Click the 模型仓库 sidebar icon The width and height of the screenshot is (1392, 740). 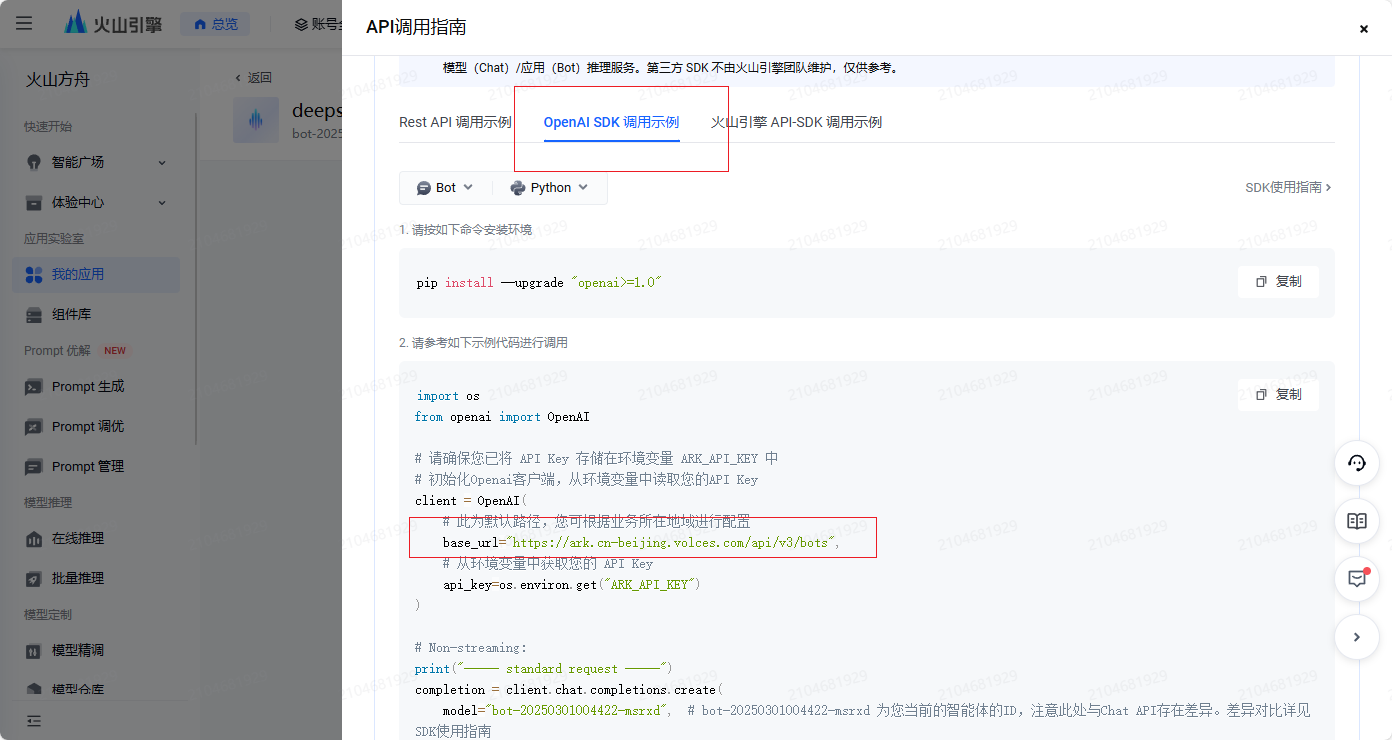pyautogui.click(x=34, y=689)
